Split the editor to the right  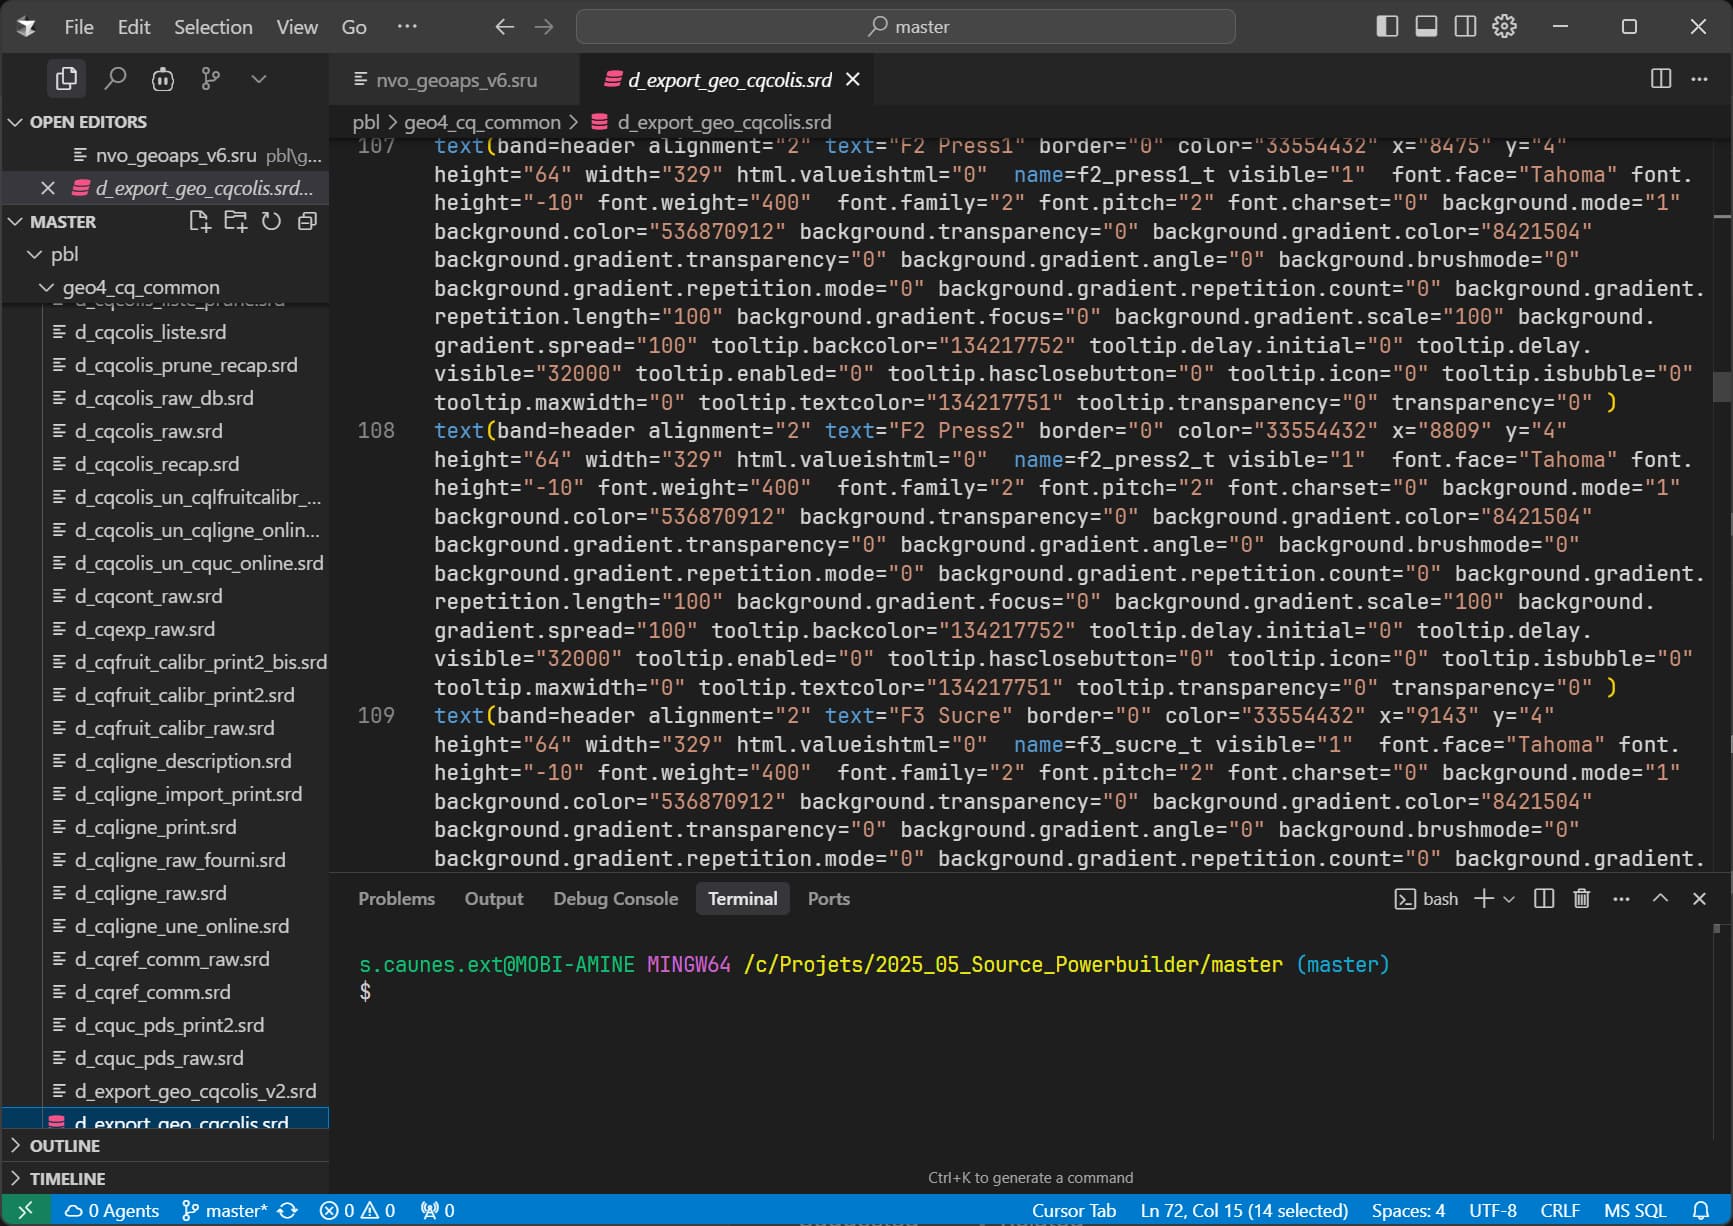pos(1660,78)
